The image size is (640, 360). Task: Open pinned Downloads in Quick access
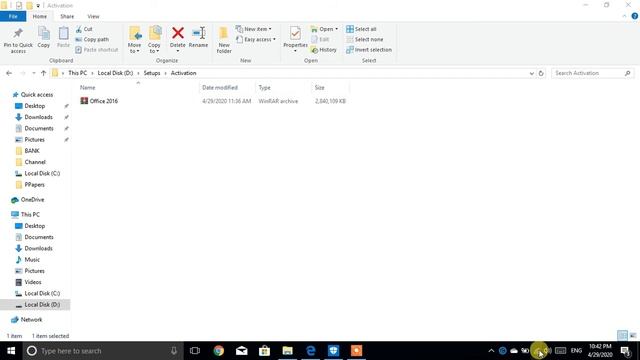pos(38,117)
